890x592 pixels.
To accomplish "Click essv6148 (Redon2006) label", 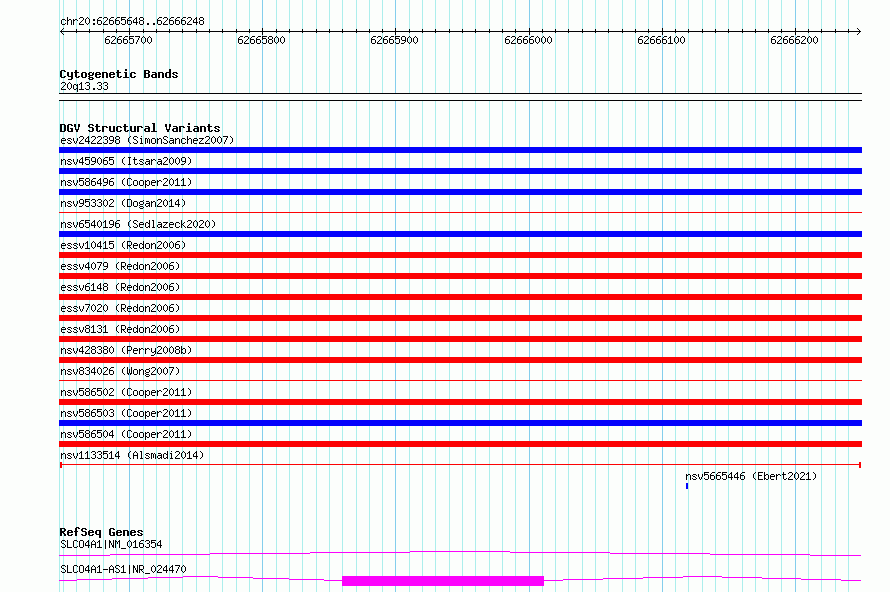I will pyautogui.click(x=120, y=287).
